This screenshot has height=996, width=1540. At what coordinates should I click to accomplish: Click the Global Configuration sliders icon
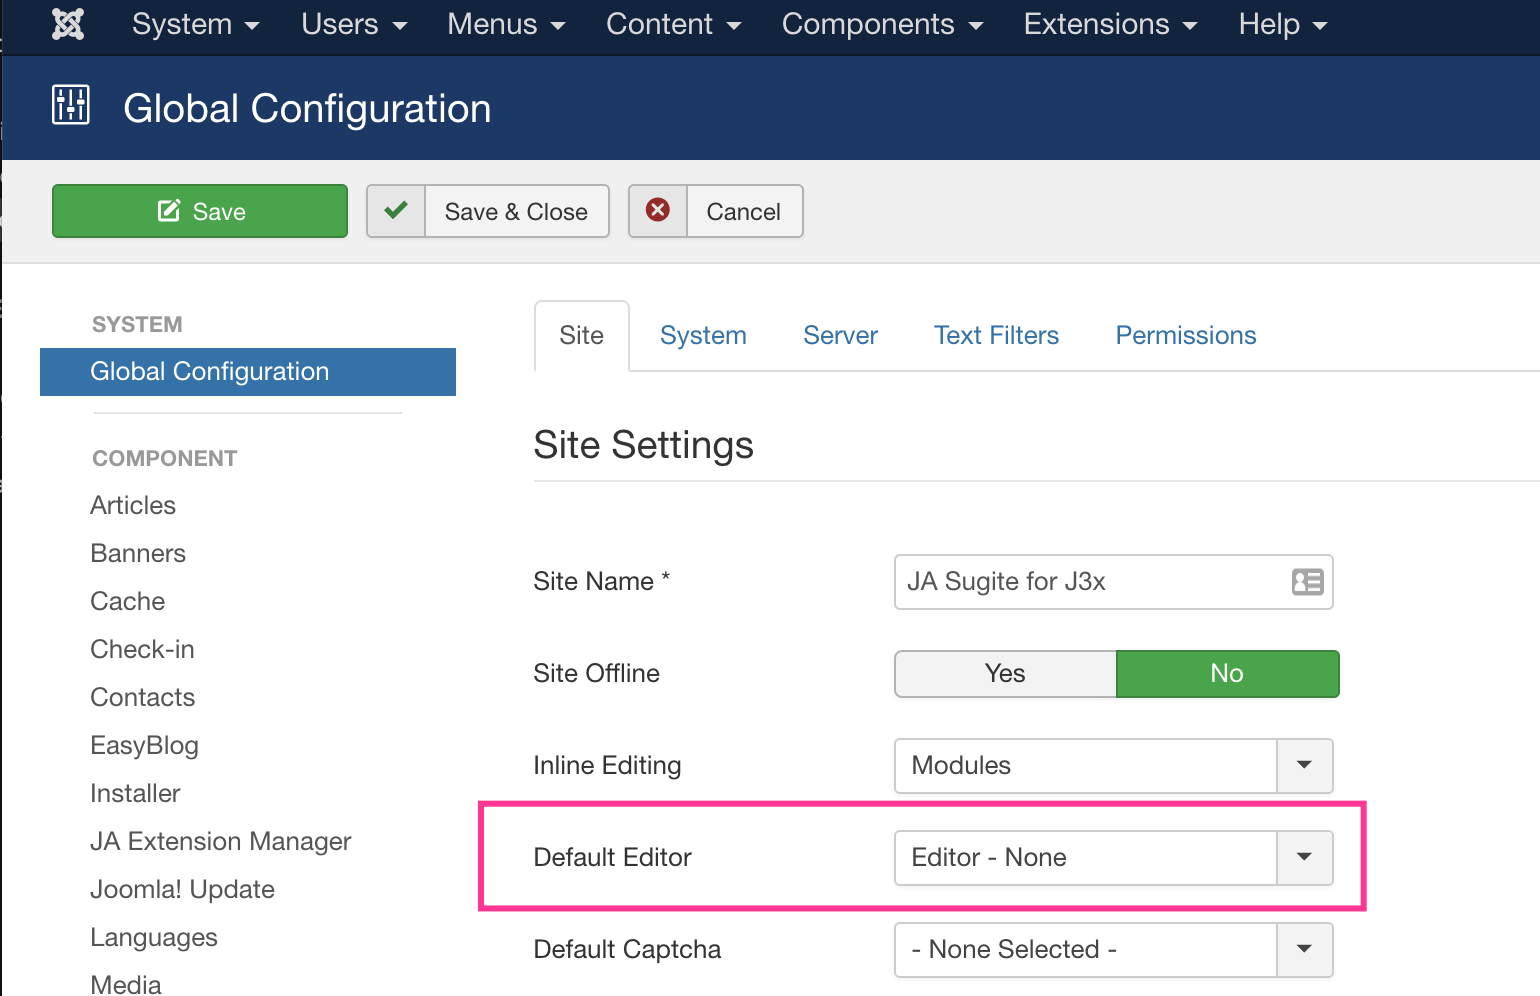coord(71,105)
